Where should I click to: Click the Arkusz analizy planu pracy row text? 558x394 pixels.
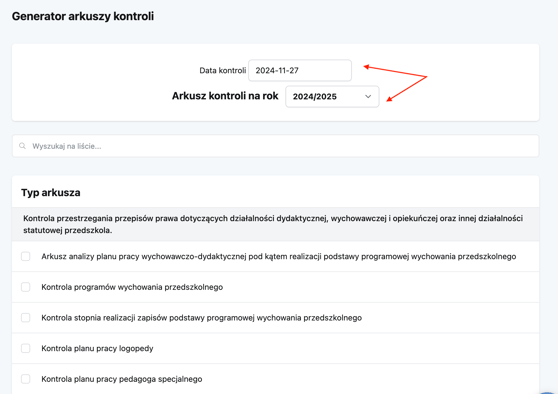(x=279, y=257)
